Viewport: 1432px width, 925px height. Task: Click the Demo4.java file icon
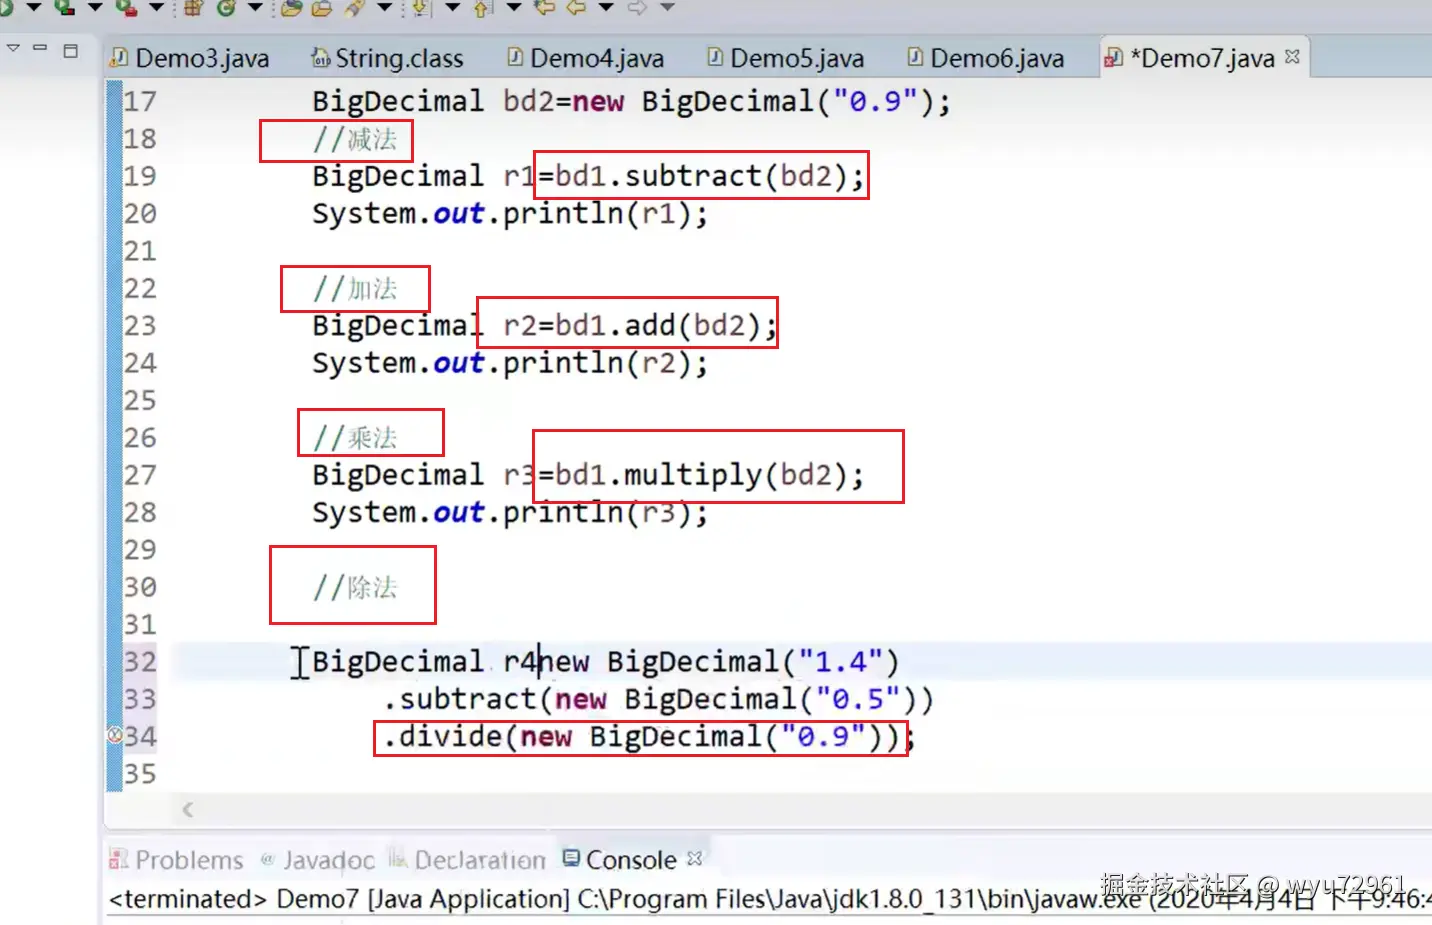pyautogui.click(x=515, y=57)
